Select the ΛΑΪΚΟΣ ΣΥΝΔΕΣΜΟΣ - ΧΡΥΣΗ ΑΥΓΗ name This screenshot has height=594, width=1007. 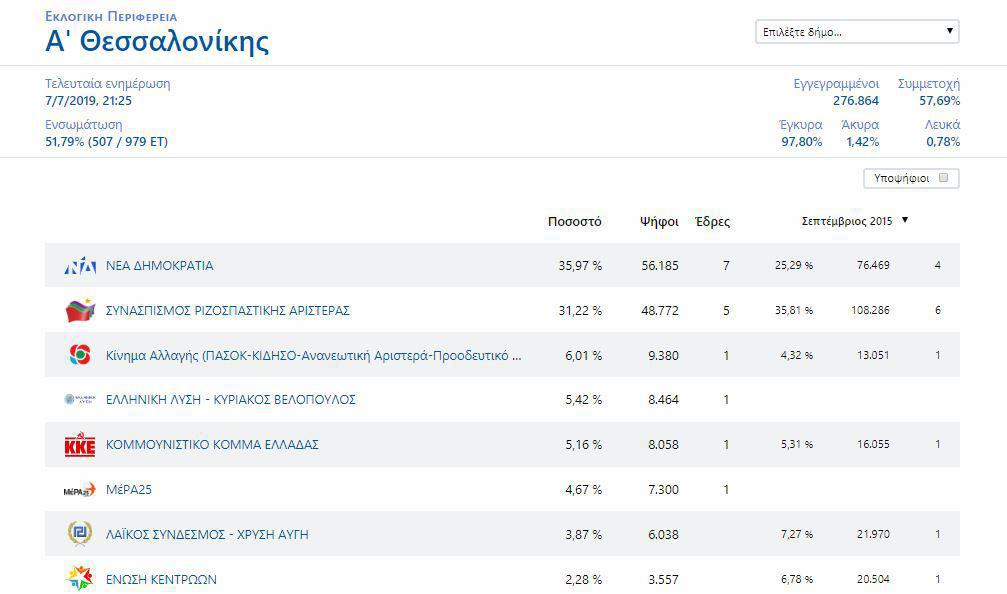[207, 535]
